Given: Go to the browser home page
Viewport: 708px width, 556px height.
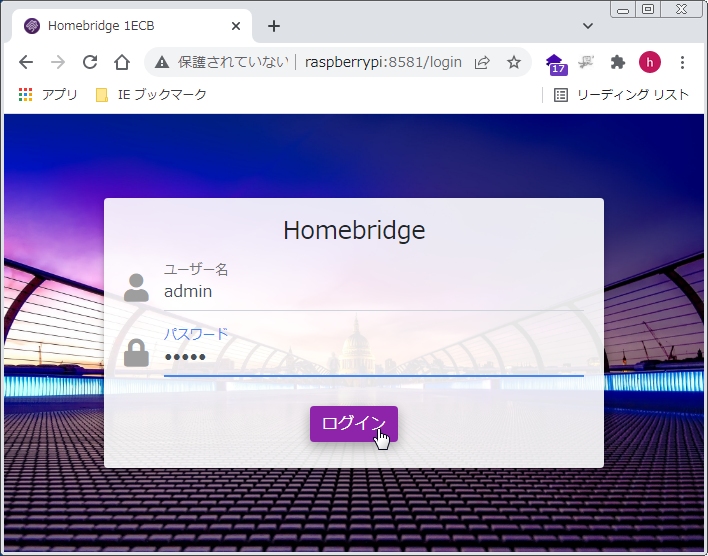Looking at the screenshot, I should [122, 62].
